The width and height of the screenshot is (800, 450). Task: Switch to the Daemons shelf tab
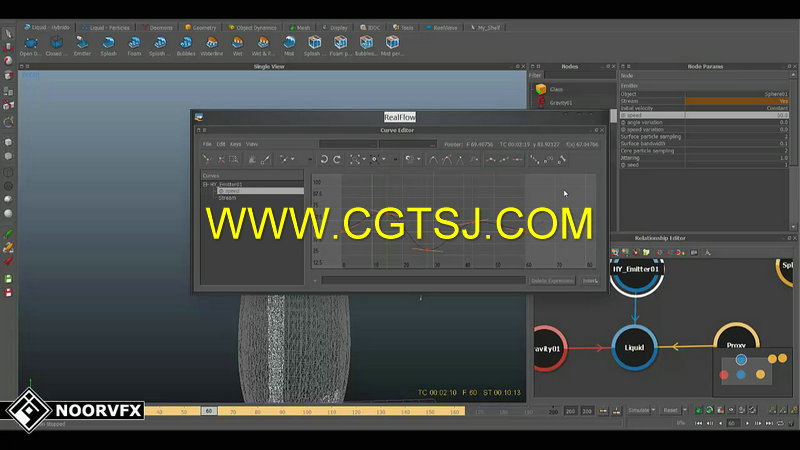pyautogui.click(x=158, y=28)
